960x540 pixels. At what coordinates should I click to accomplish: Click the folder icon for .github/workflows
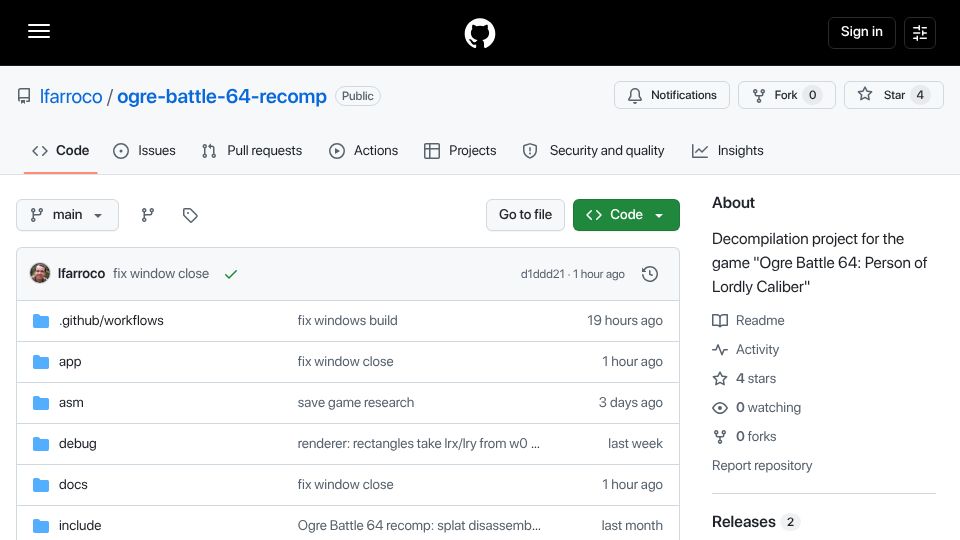click(41, 321)
